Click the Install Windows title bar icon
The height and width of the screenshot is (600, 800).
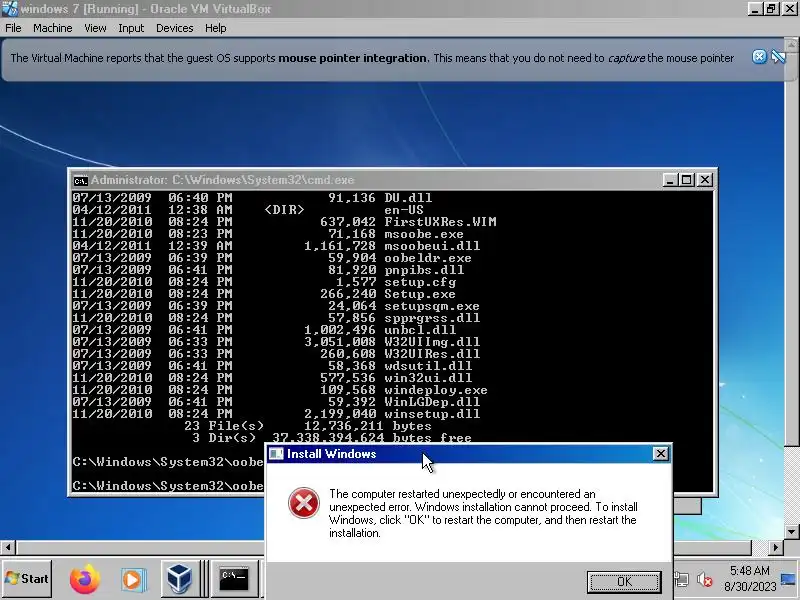(276, 454)
